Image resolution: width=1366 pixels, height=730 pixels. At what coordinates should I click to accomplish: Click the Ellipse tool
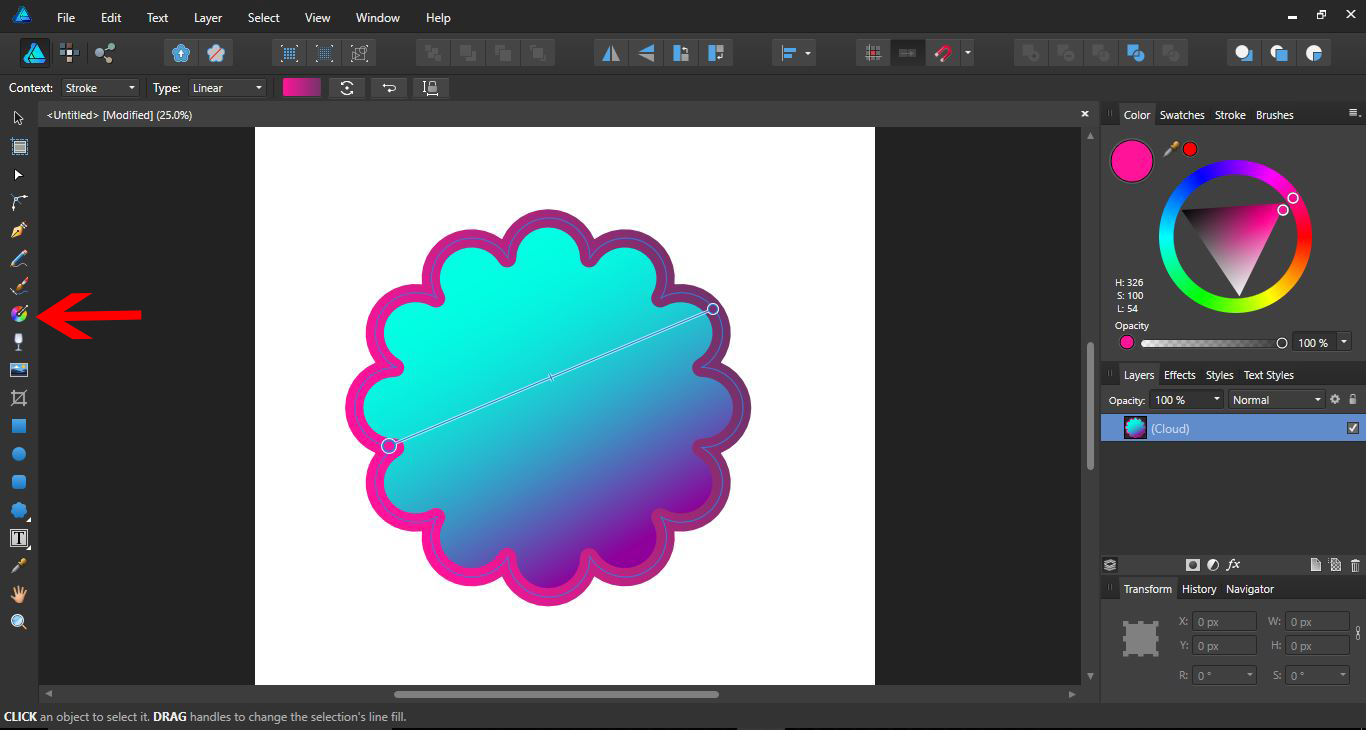[18, 453]
